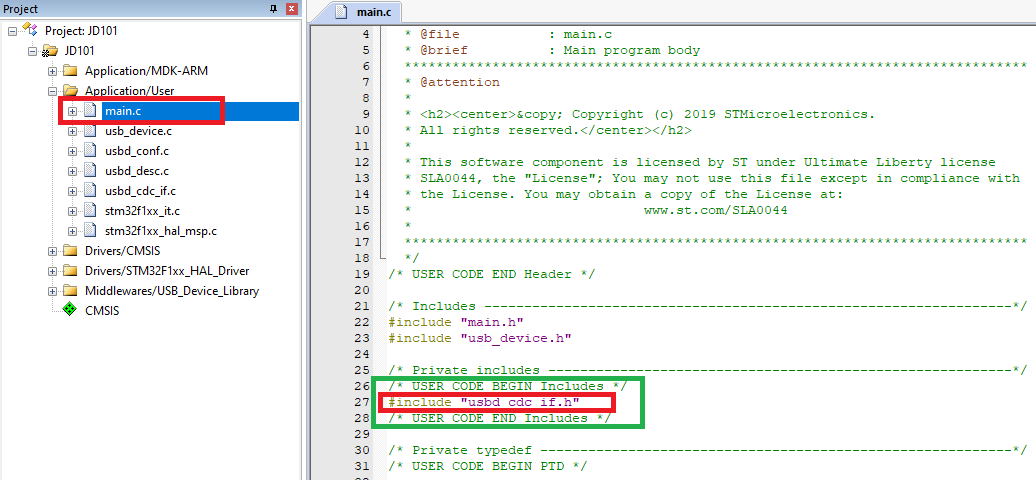This screenshot has height=480, width=1036.
Task: Click the Application/MDK-ARM folder icon
Action: click(69, 71)
